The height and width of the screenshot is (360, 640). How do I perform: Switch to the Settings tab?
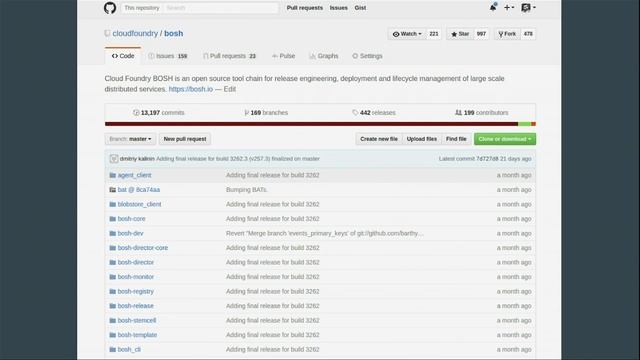tap(367, 56)
